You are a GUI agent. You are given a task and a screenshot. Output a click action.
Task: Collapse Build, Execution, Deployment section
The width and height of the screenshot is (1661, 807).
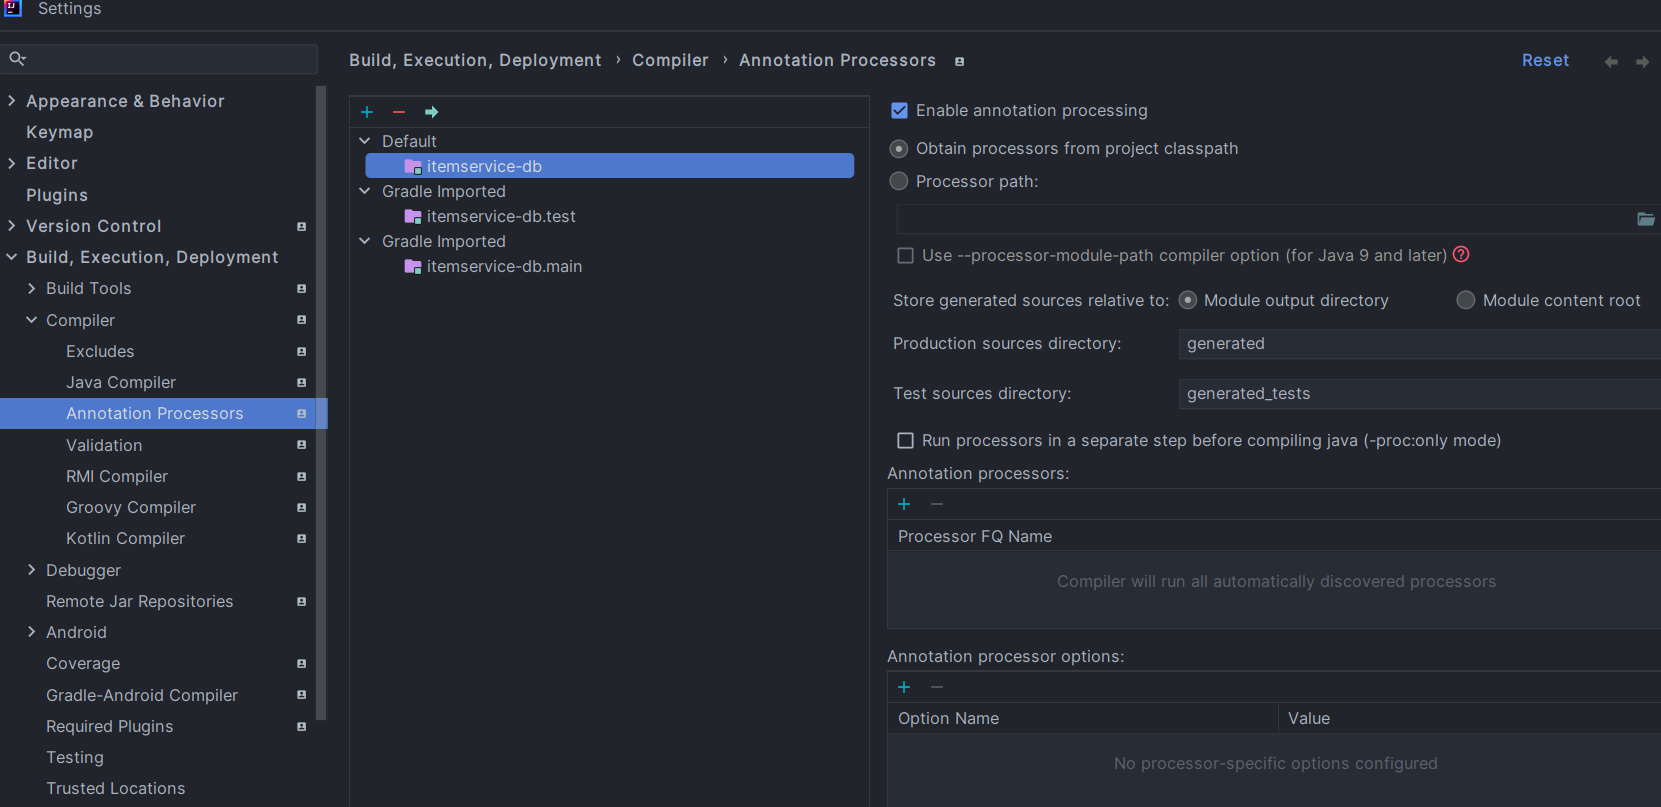(x=12, y=257)
